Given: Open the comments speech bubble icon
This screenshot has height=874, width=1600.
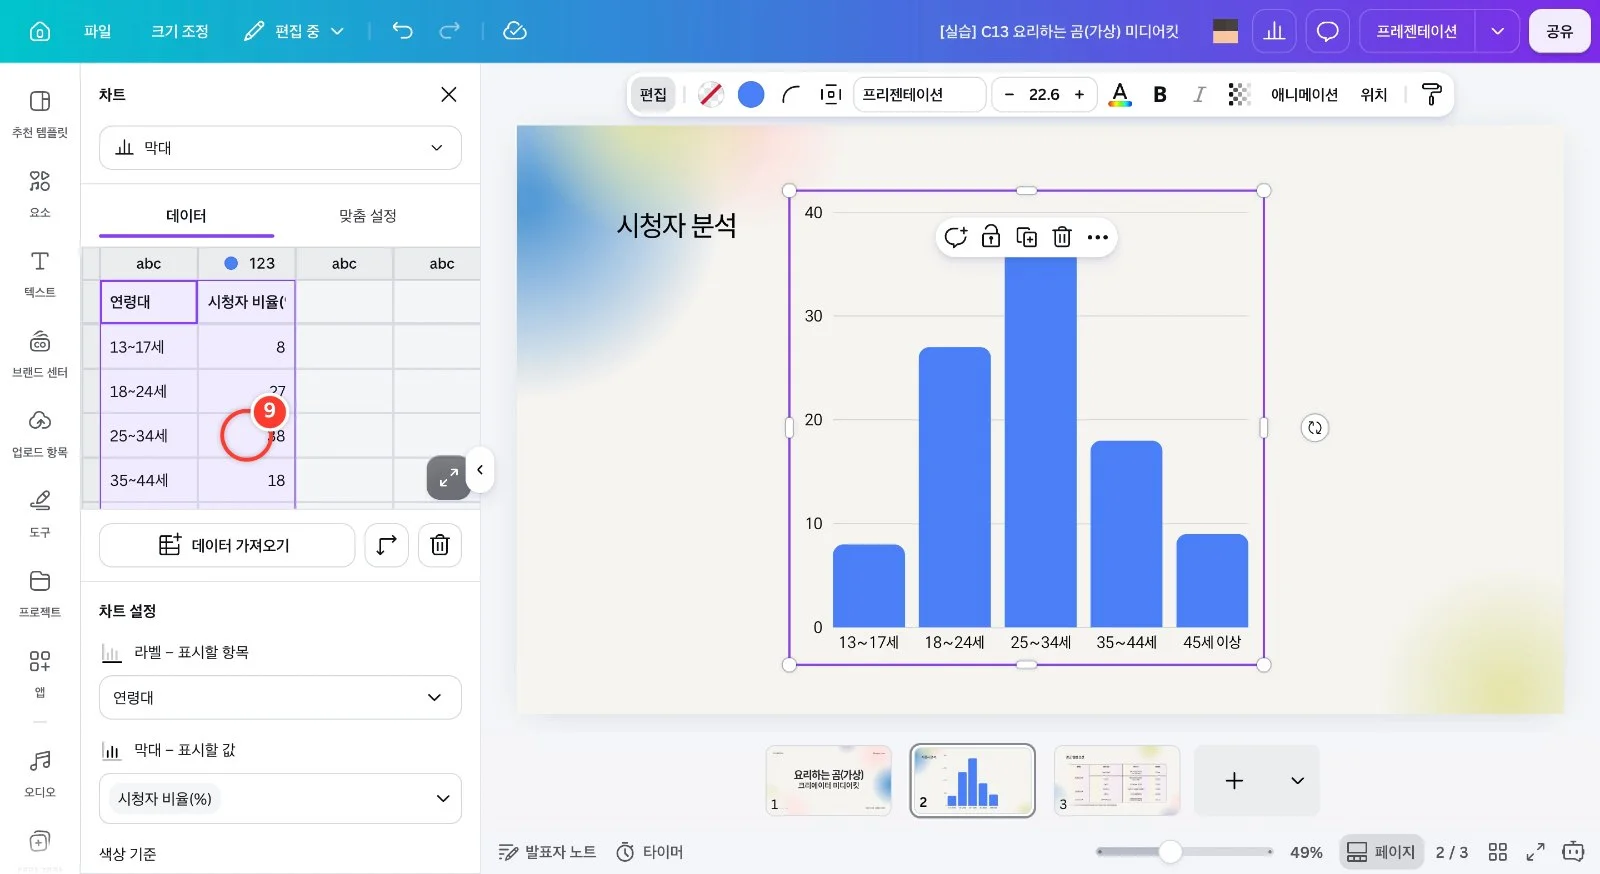Looking at the screenshot, I should [x=1327, y=31].
